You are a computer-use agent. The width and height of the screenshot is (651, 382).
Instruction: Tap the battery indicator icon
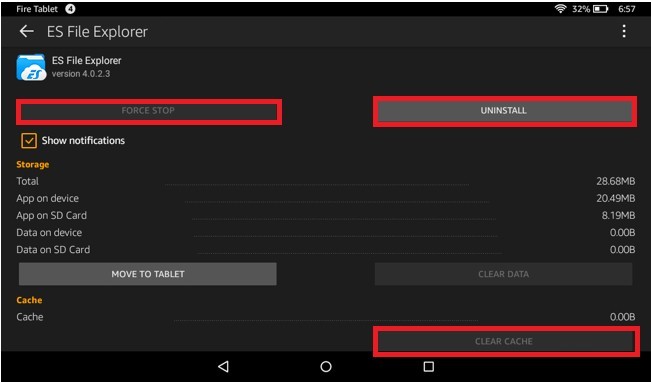coord(600,9)
